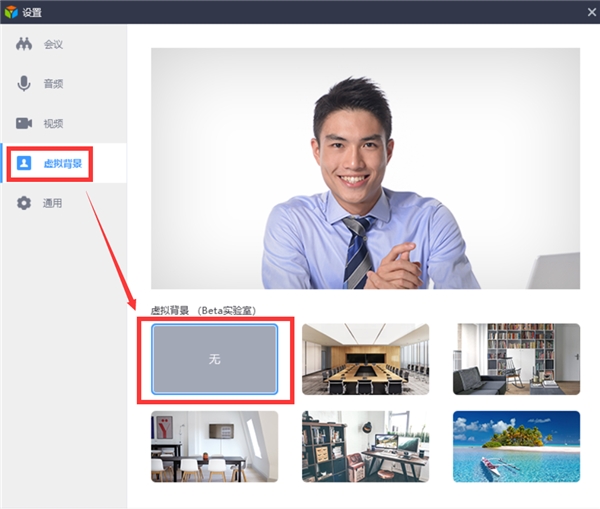Click the camera video icon
Image resolution: width=600 pixels, height=509 pixels.
coord(24,123)
